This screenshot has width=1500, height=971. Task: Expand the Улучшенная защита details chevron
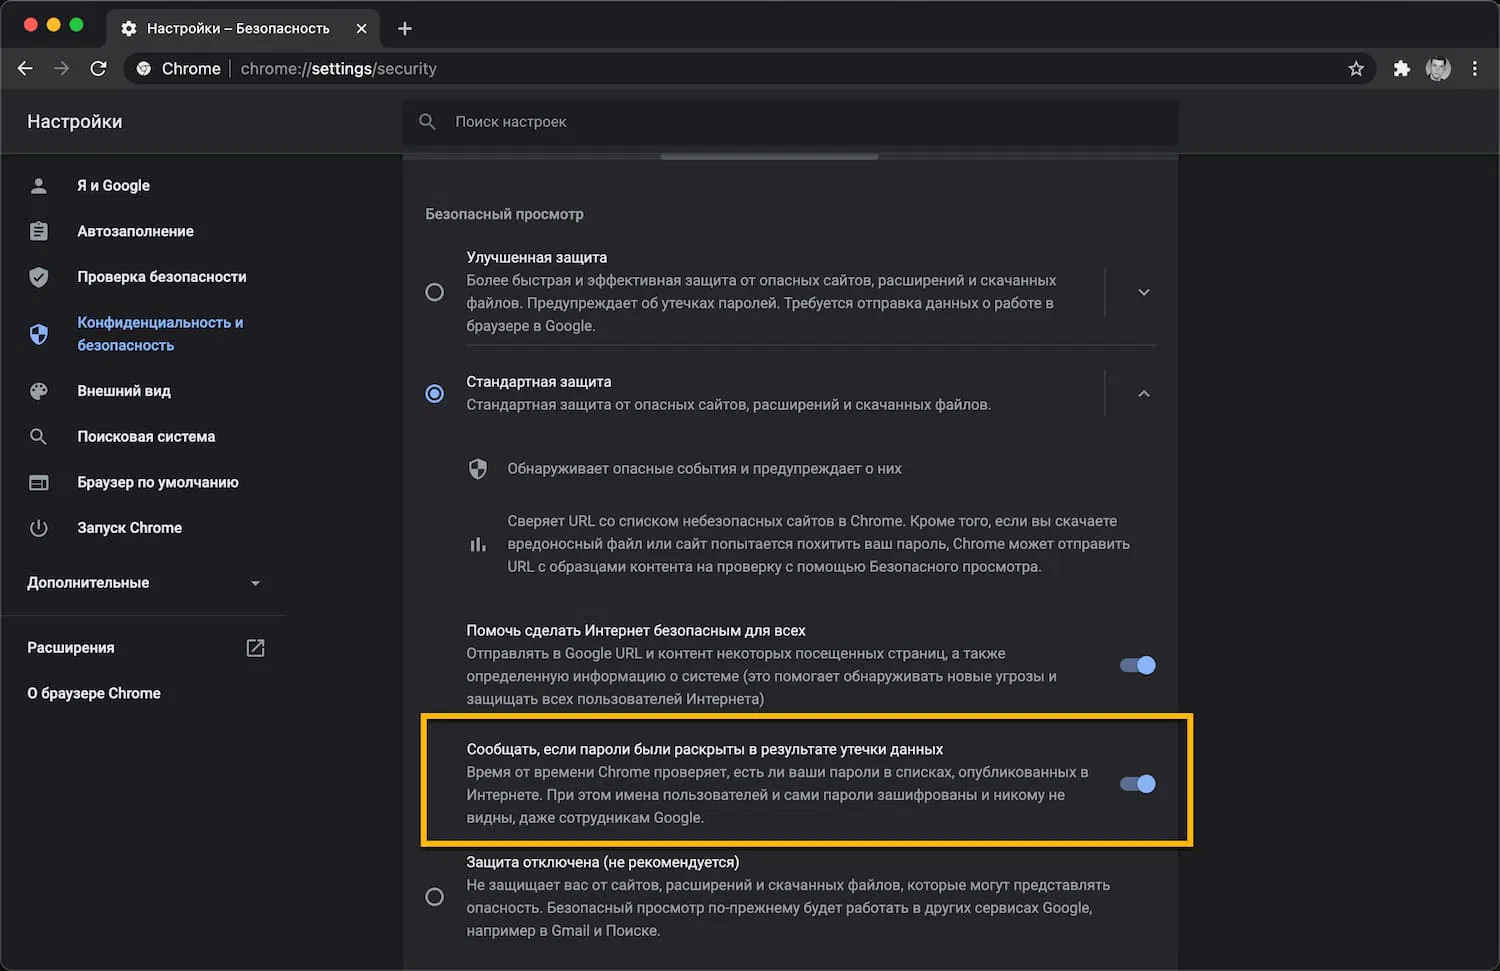[x=1144, y=292]
